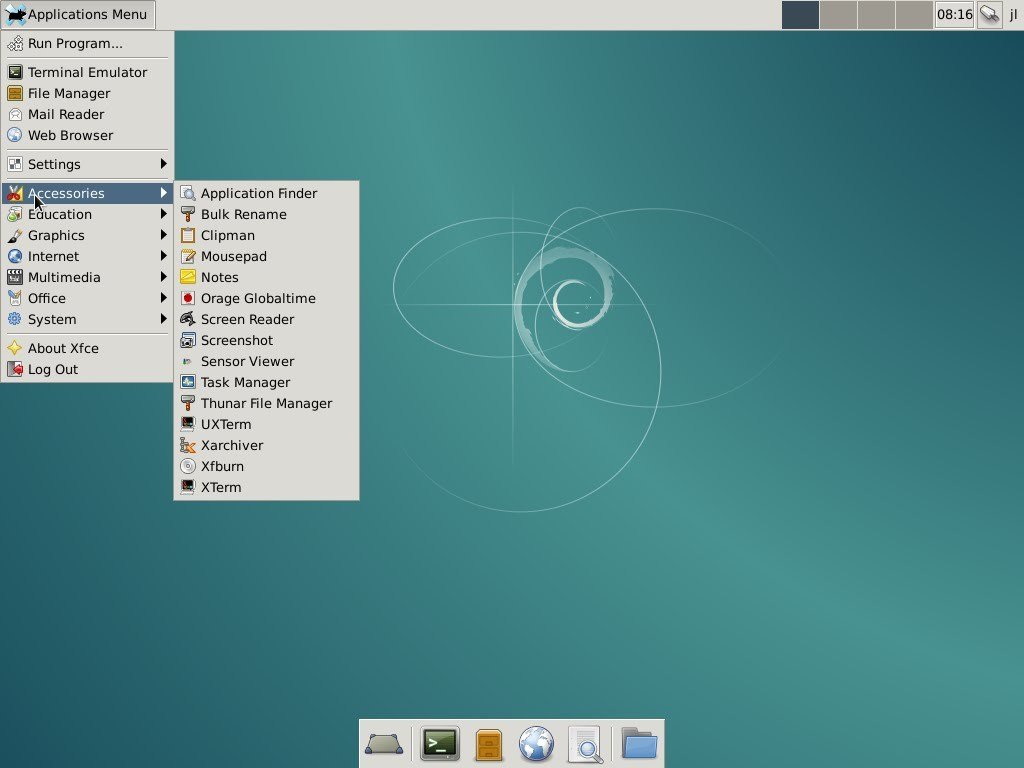Click the System gear category icon
Viewport: 1024px width, 768px height.
click(x=14, y=319)
